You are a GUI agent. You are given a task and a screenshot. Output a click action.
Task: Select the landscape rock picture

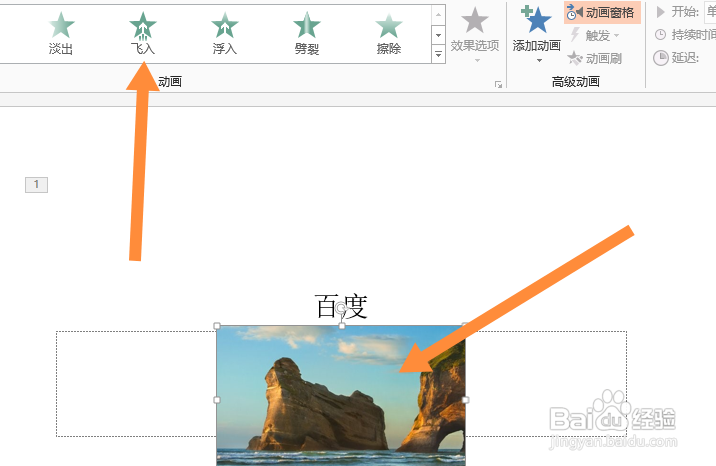point(341,395)
